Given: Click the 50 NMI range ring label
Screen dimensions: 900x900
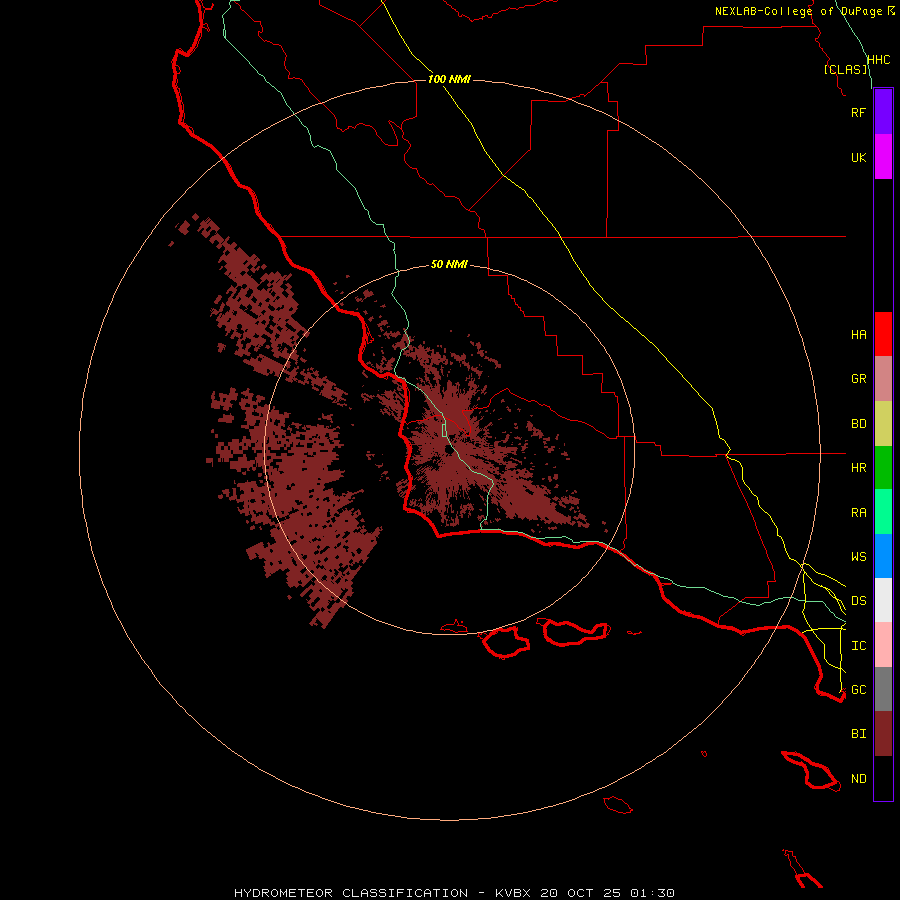Looking at the screenshot, I should (x=449, y=264).
